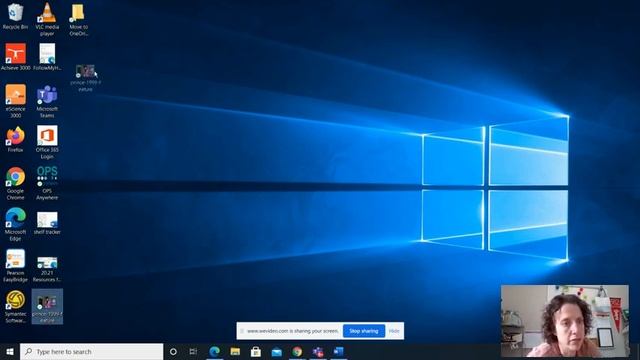Select the Achieve 3000 desktop shortcut
640x360 pixels.
tap(16, 57)
